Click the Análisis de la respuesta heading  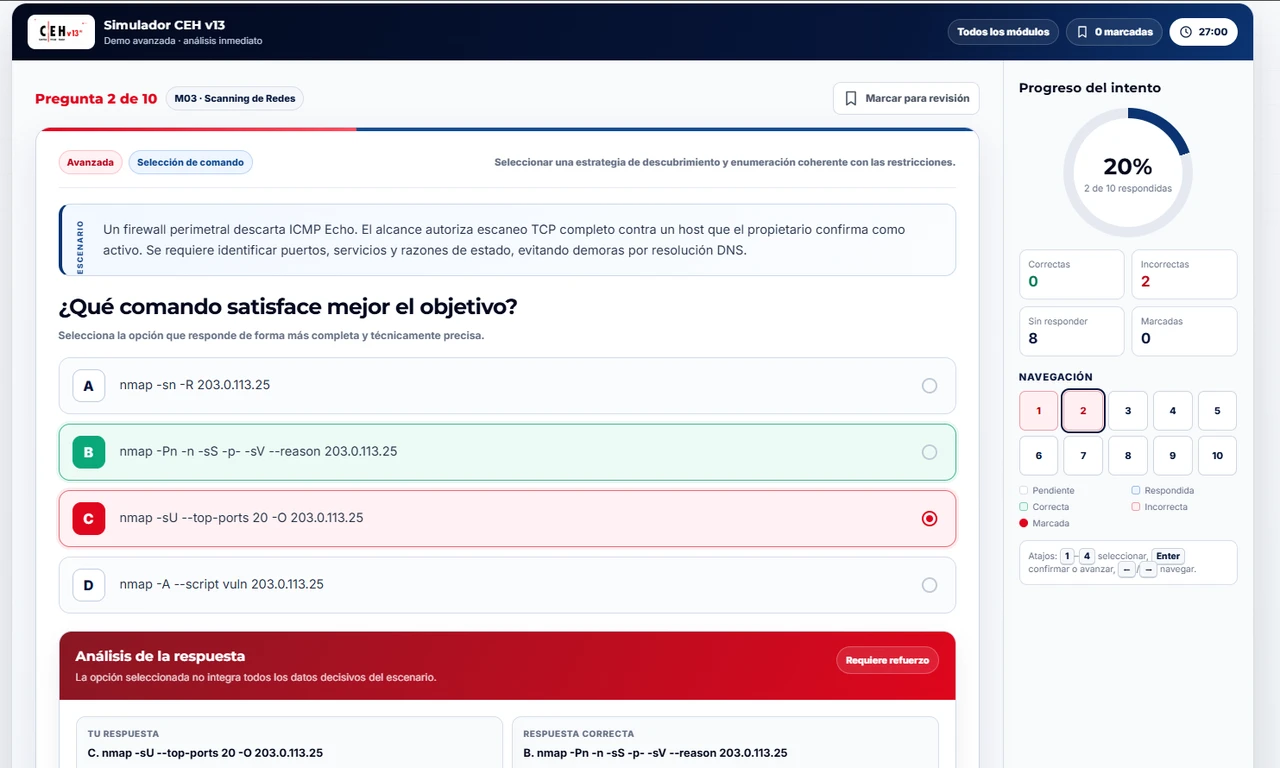point(160,656)
